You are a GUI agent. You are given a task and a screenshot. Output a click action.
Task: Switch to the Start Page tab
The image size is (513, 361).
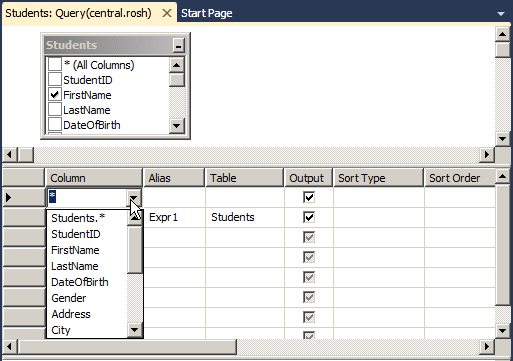pos(207,13)
